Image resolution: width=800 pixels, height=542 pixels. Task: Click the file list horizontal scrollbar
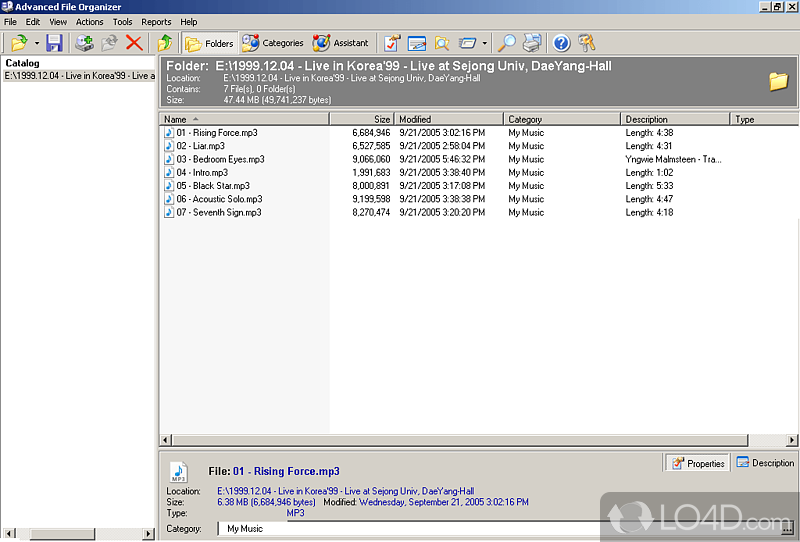click(460, 440)
